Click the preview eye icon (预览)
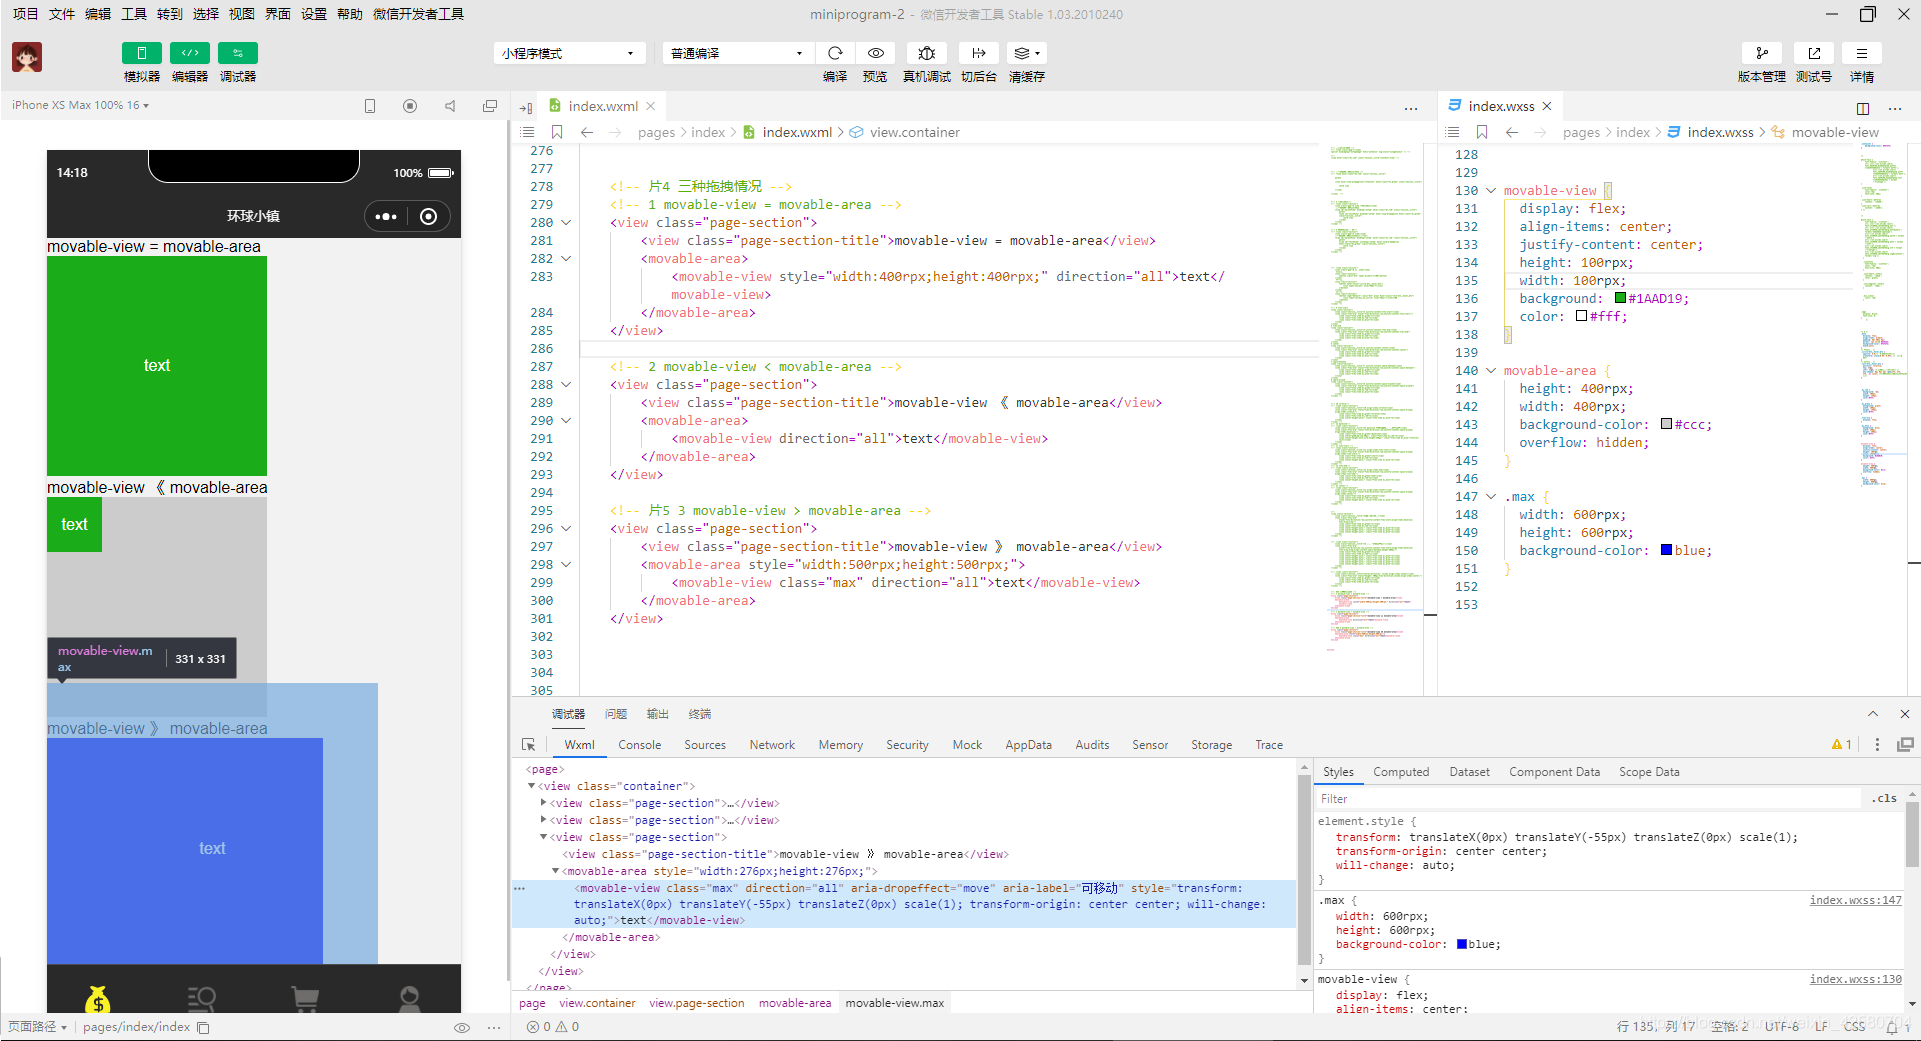Screen dimensions: 1921x1041 pos(875,53)
